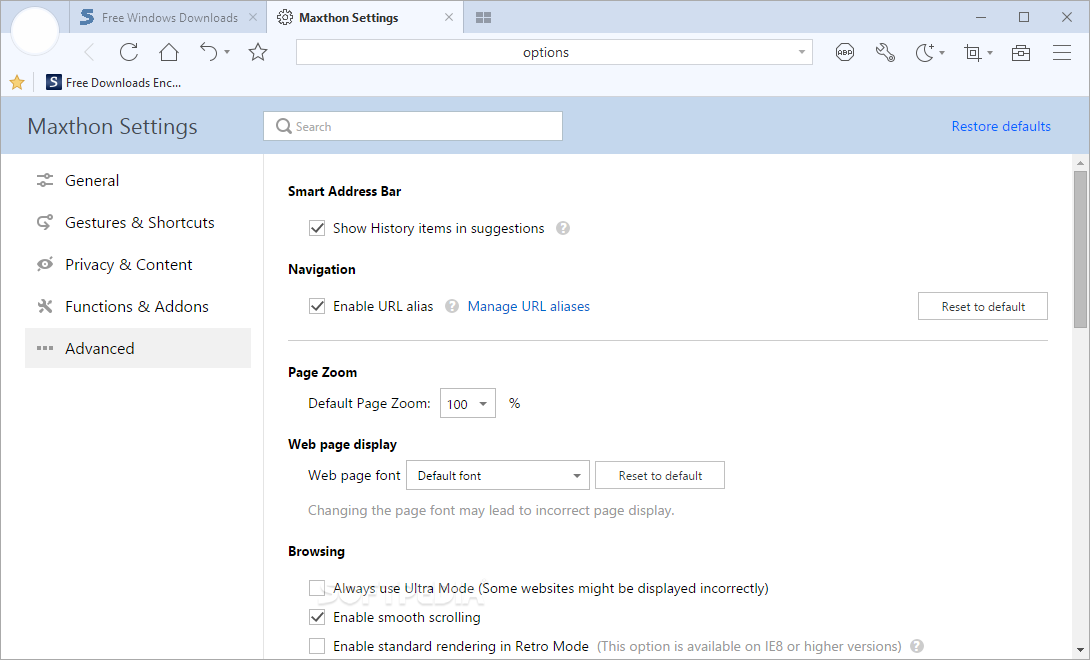The width and height of the screenshot is (1090, 660).
Task: Click the scrollbar down arrow
Action: pos(1080,650)
